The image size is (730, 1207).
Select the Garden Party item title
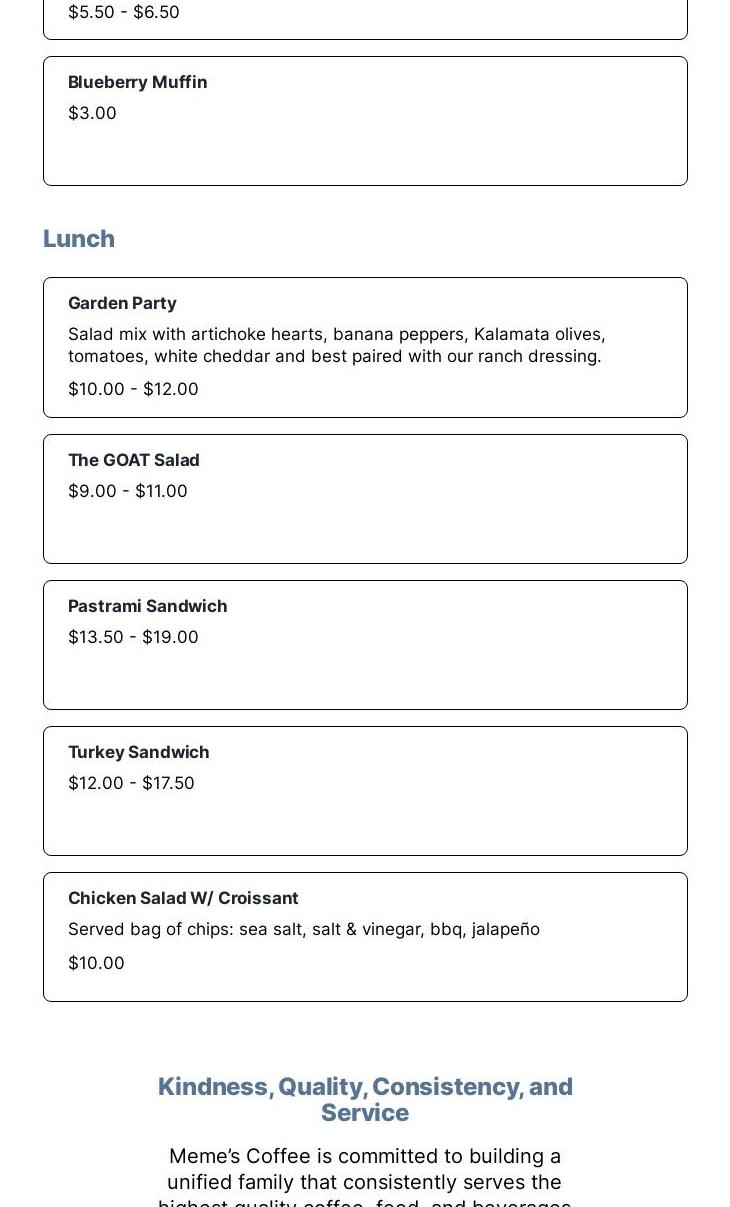[122, 303]
